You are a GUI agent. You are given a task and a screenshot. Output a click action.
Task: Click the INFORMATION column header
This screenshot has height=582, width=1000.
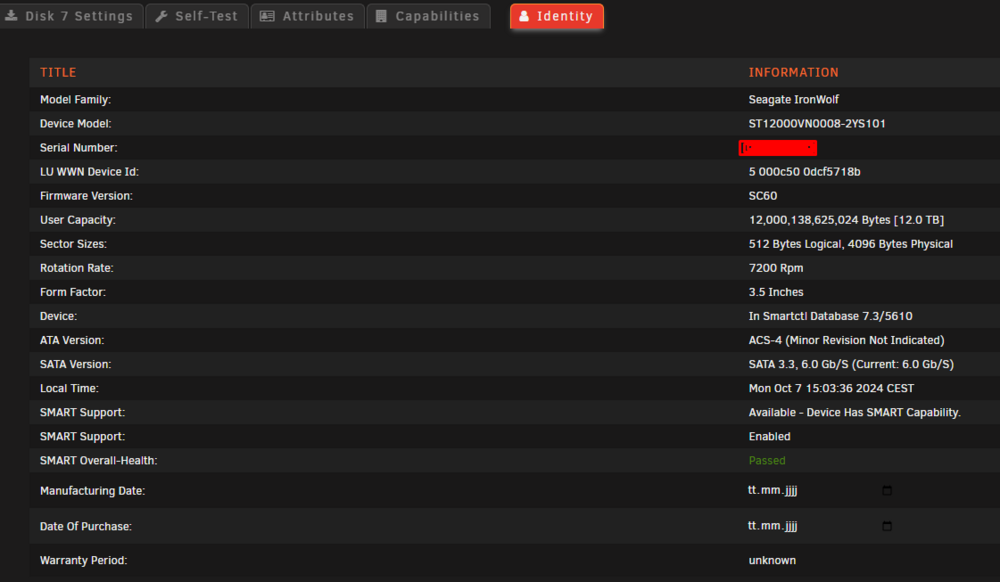coord(793,73)
